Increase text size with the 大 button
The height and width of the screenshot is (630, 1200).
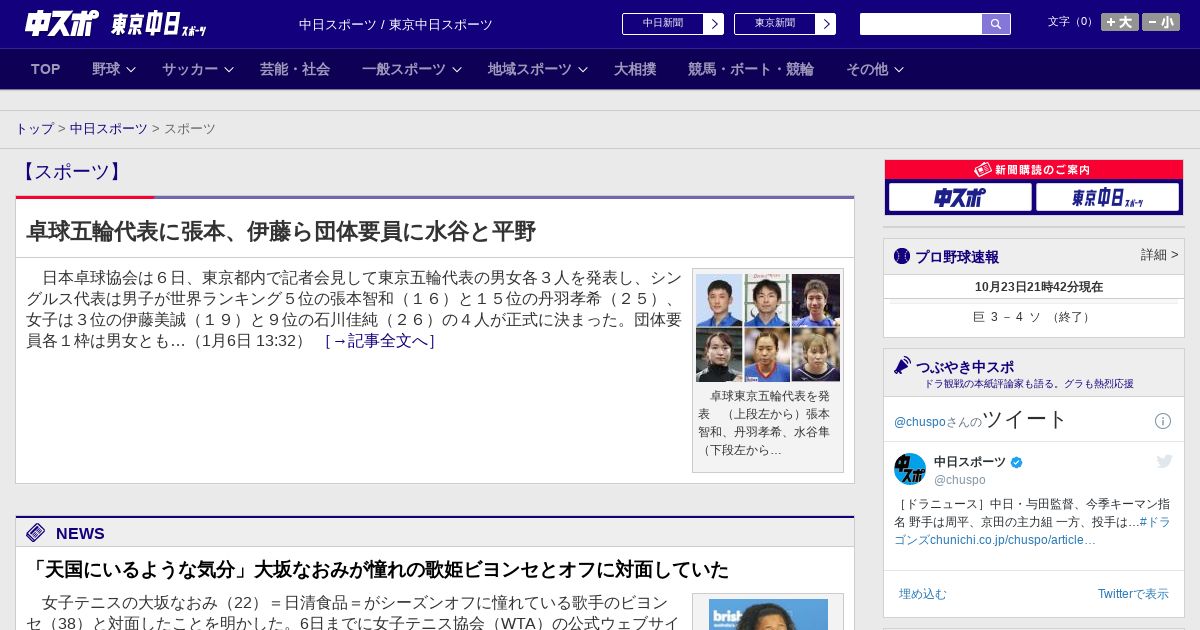point(1119,22)
